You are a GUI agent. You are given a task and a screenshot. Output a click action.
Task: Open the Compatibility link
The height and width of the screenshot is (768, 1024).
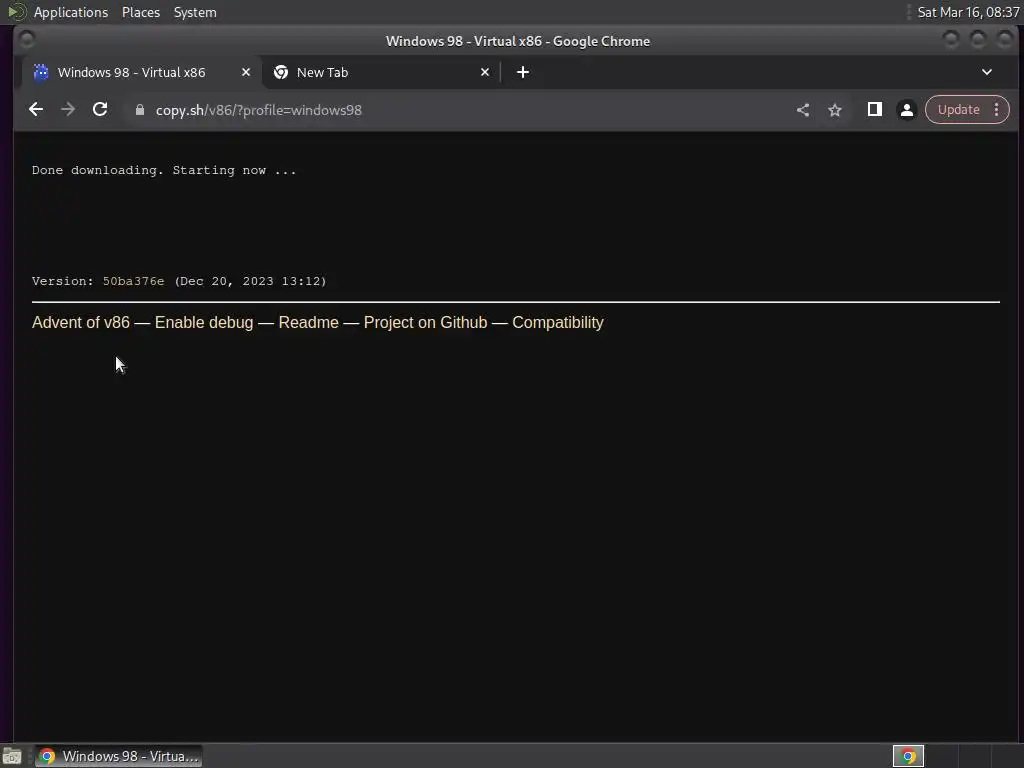[x=558, y=323]
